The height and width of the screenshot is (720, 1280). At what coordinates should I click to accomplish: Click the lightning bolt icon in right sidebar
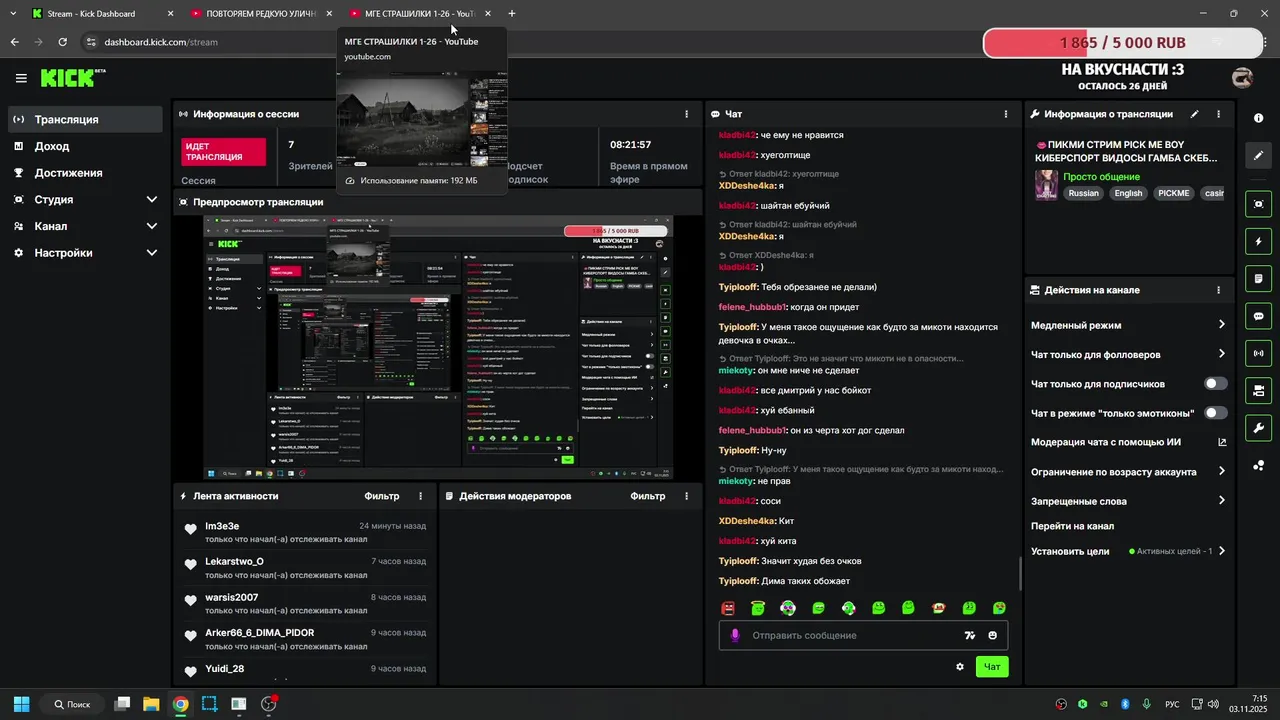click(x=1258, y=242)
